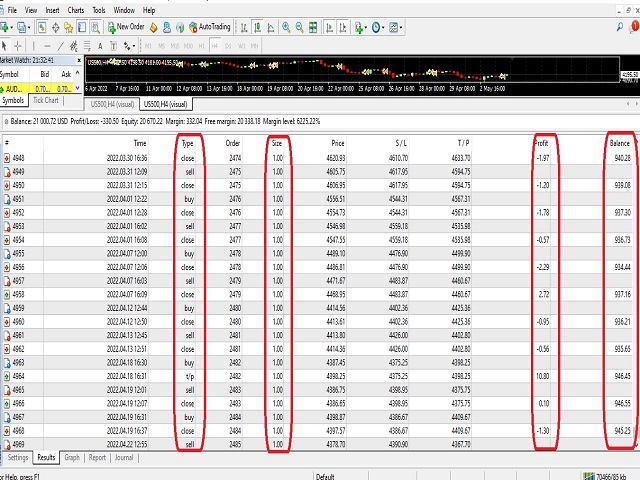Expand the Profiles dropdown arrow
640x480 pixels.
29,28
